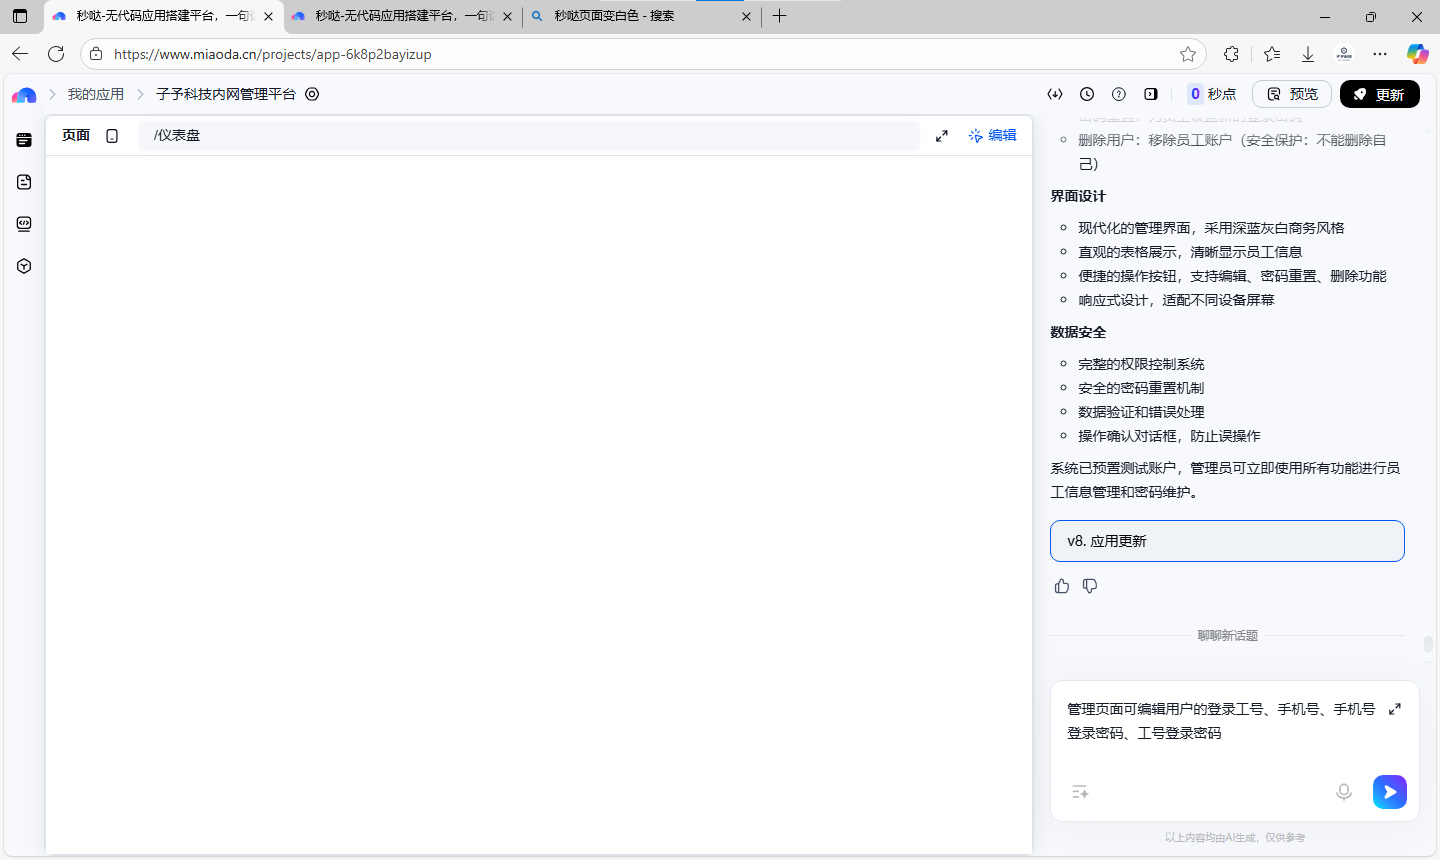Toggle mobile device preview icon
Viewport: 1440px width, 860px height.
pyautogui.click(x=112, y=136)
